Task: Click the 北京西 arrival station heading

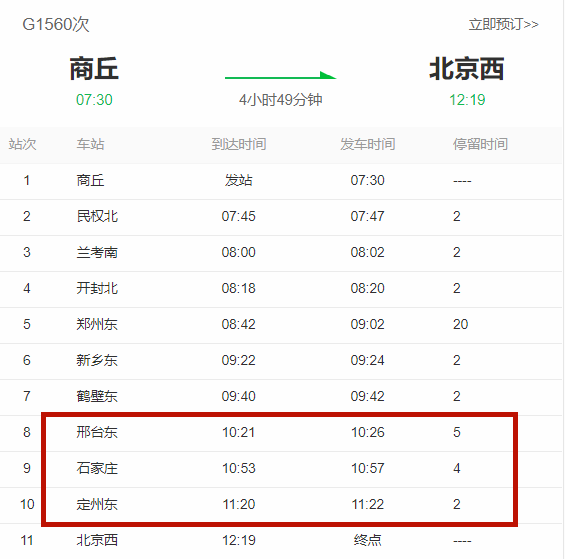Action: click(467, 69)
